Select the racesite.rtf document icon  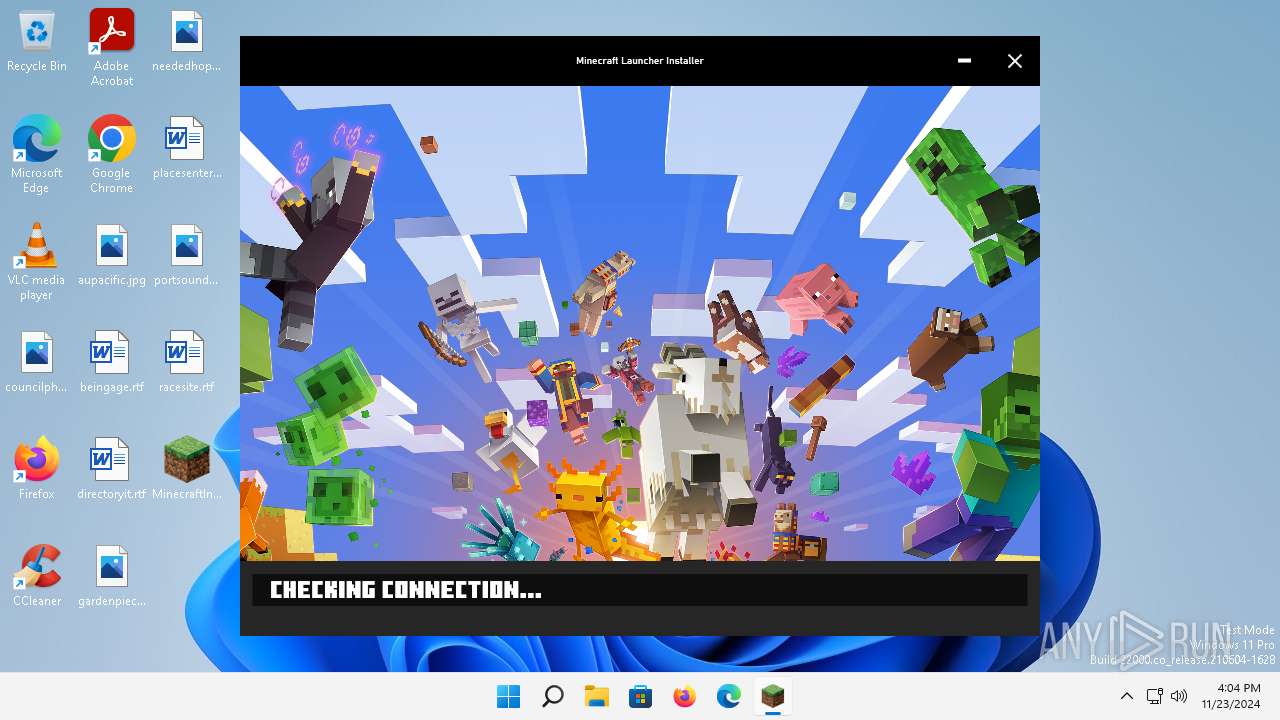coord(187,362)
